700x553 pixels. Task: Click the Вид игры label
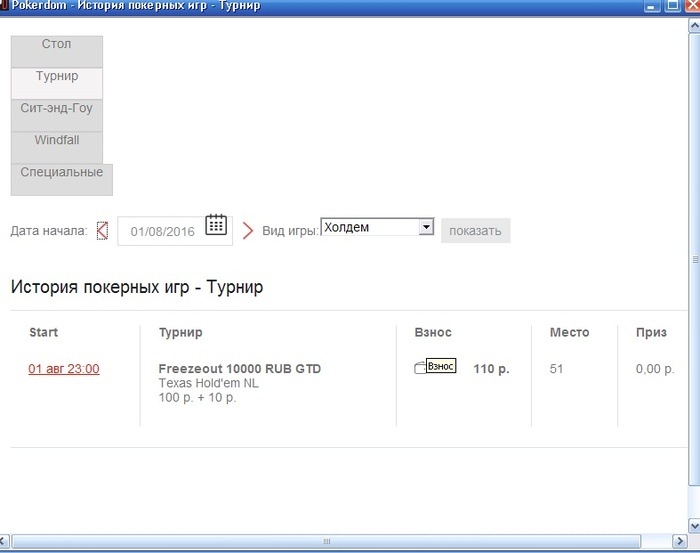coord(291,231)
